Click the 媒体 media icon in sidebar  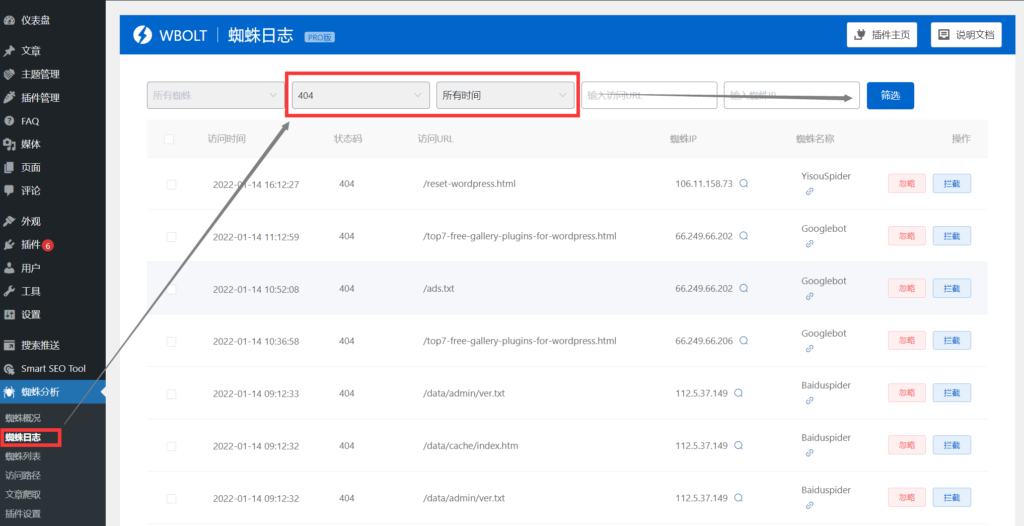(9, 144)
